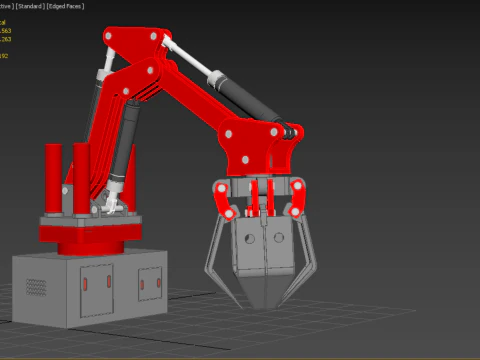The width and height of the screenshot is (480, 360).
Task: Open the [Edged Faces] viewport display menu
Action: click(65, 6)
